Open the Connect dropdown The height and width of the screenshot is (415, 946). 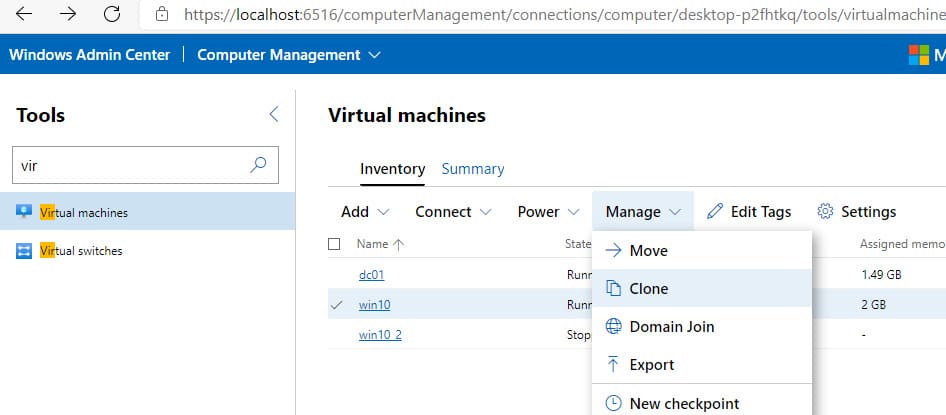(x=454, y=212)
